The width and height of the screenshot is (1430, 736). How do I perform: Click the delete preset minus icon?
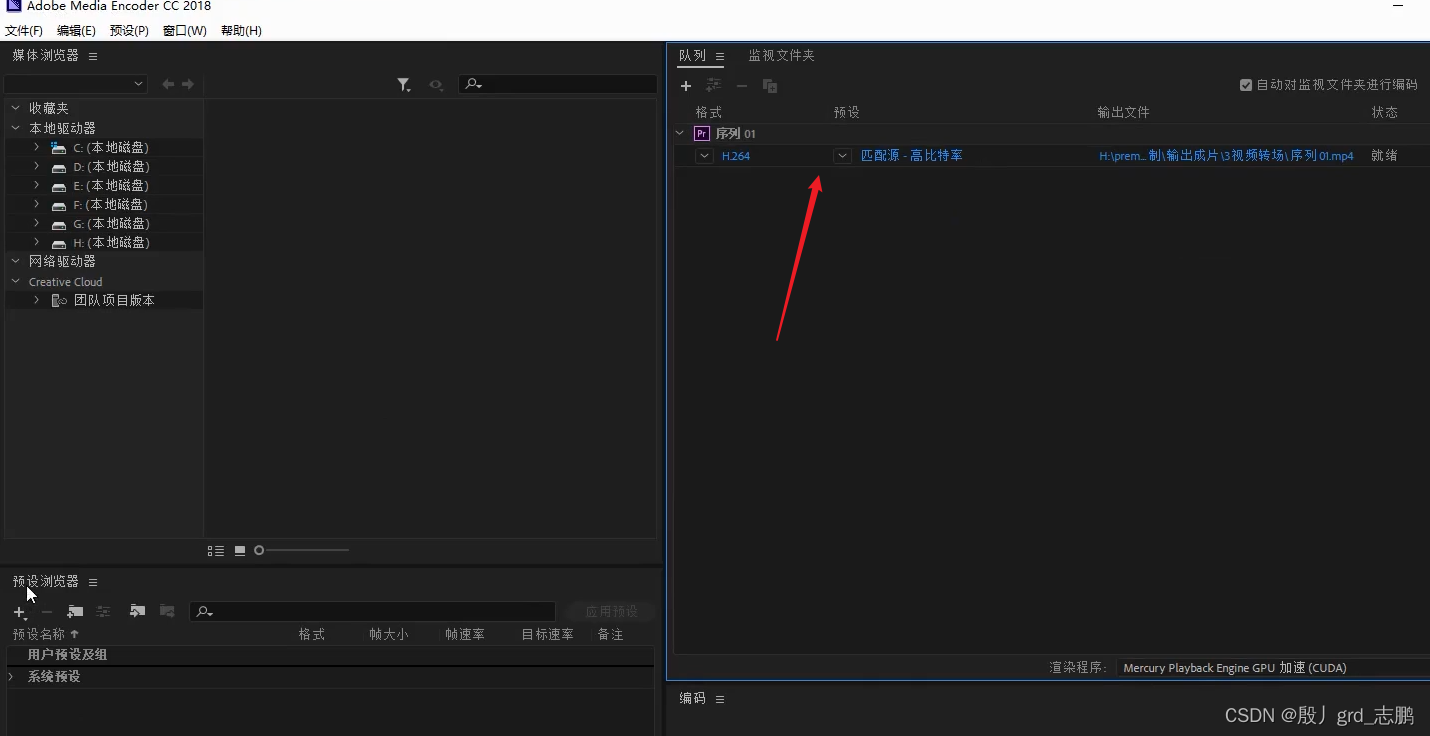pyautogui.click(x=47, y=611)
